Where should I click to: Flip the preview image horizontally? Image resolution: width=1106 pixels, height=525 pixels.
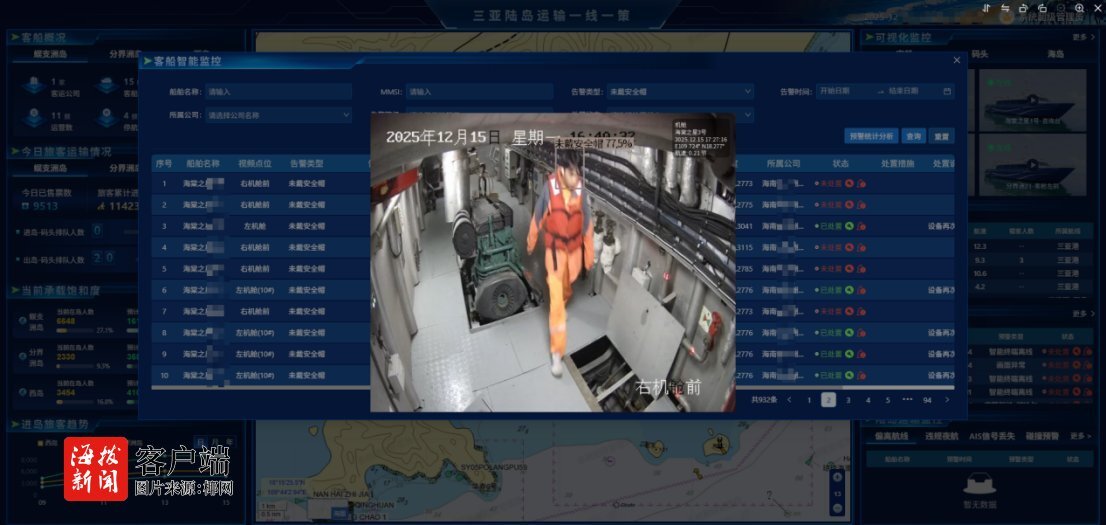1005,8
